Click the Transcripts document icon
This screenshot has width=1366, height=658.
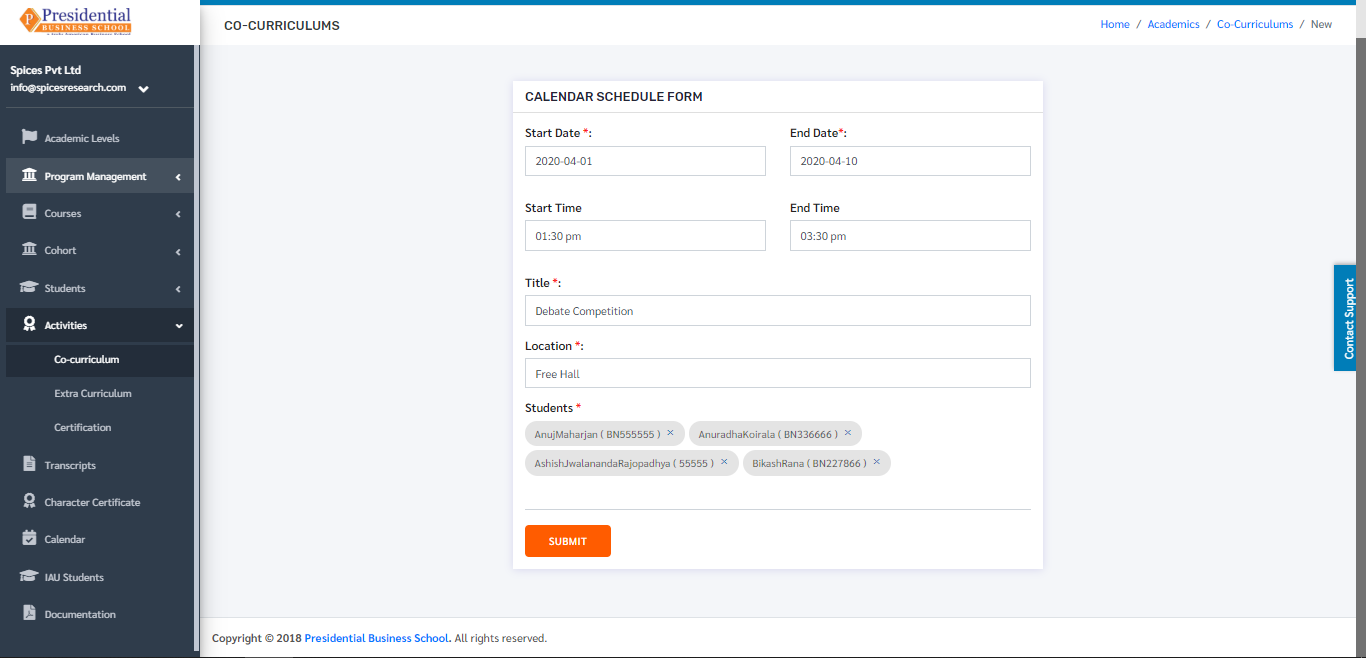coord(29,464)
